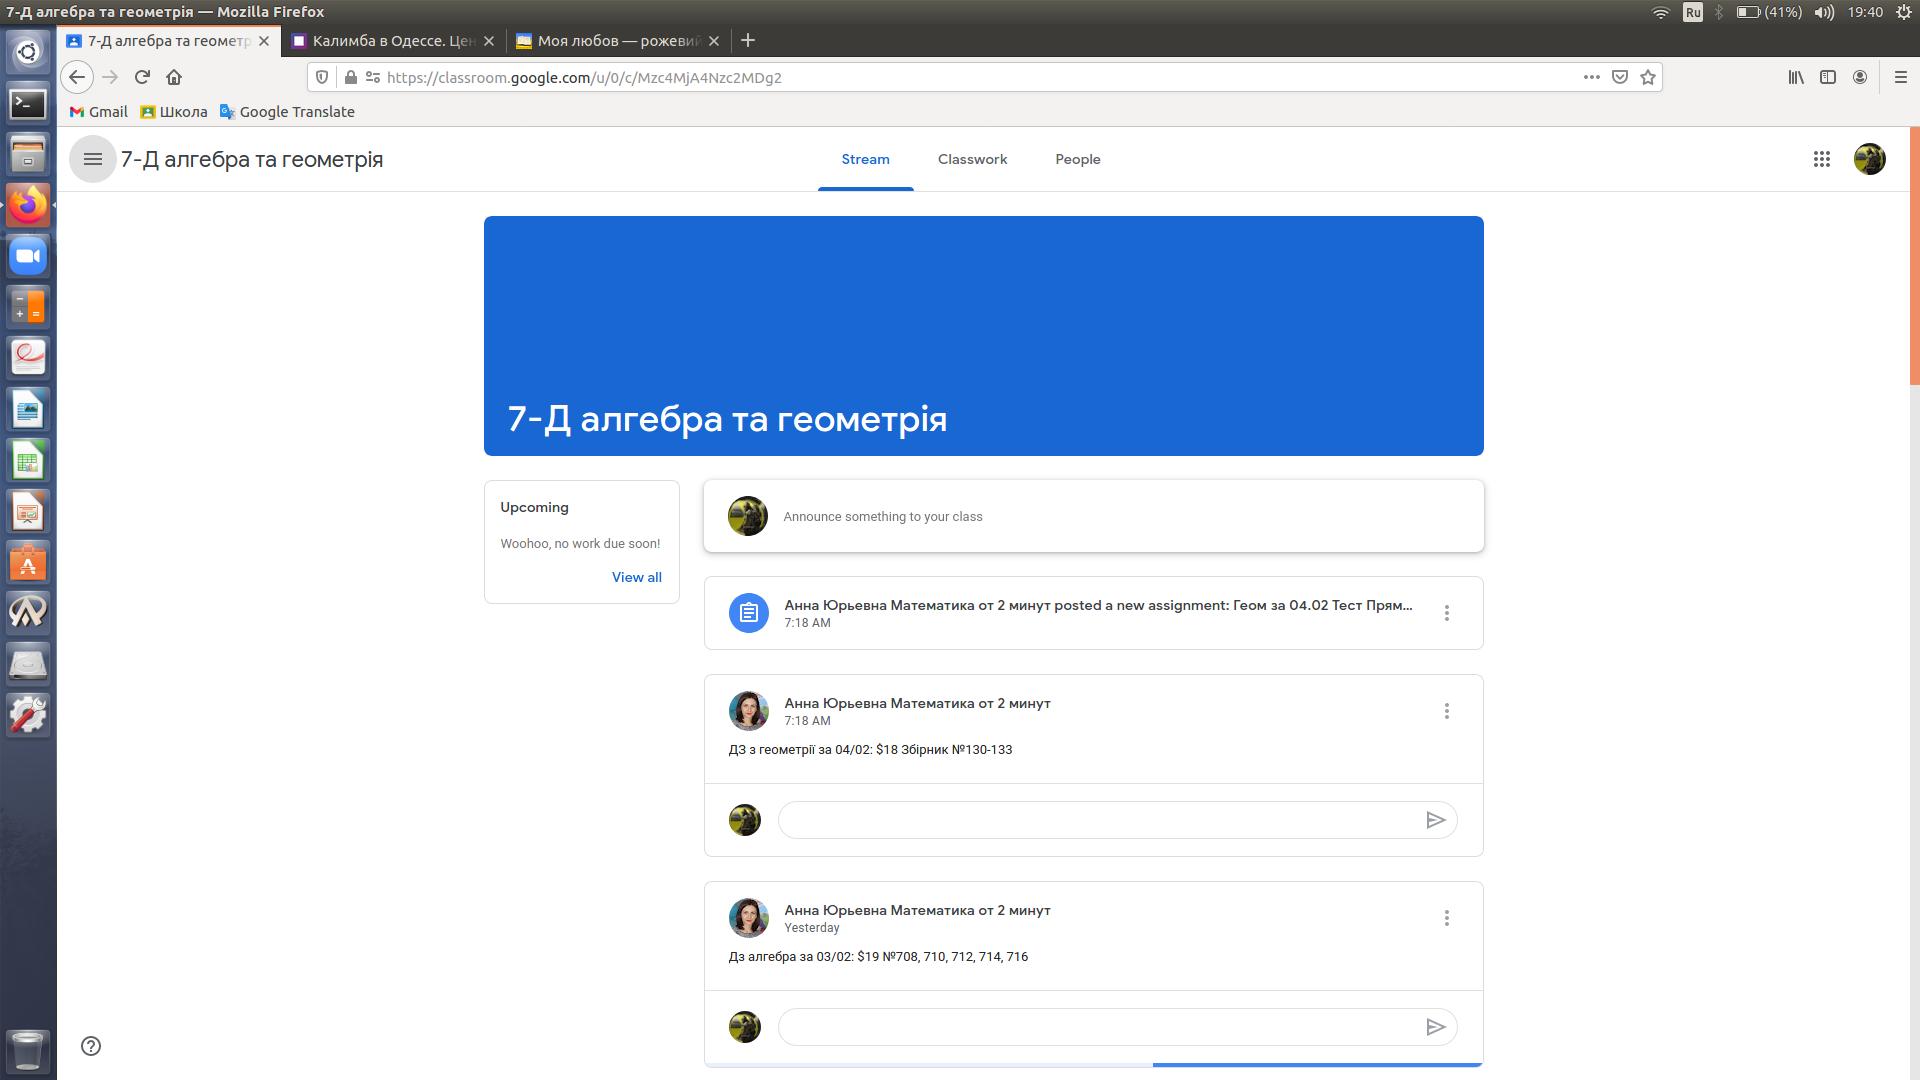Open the Classroom help question mark icon
This screenshot has height=1080, width=1920.
pyautogui.click(x=91, y=1046)
